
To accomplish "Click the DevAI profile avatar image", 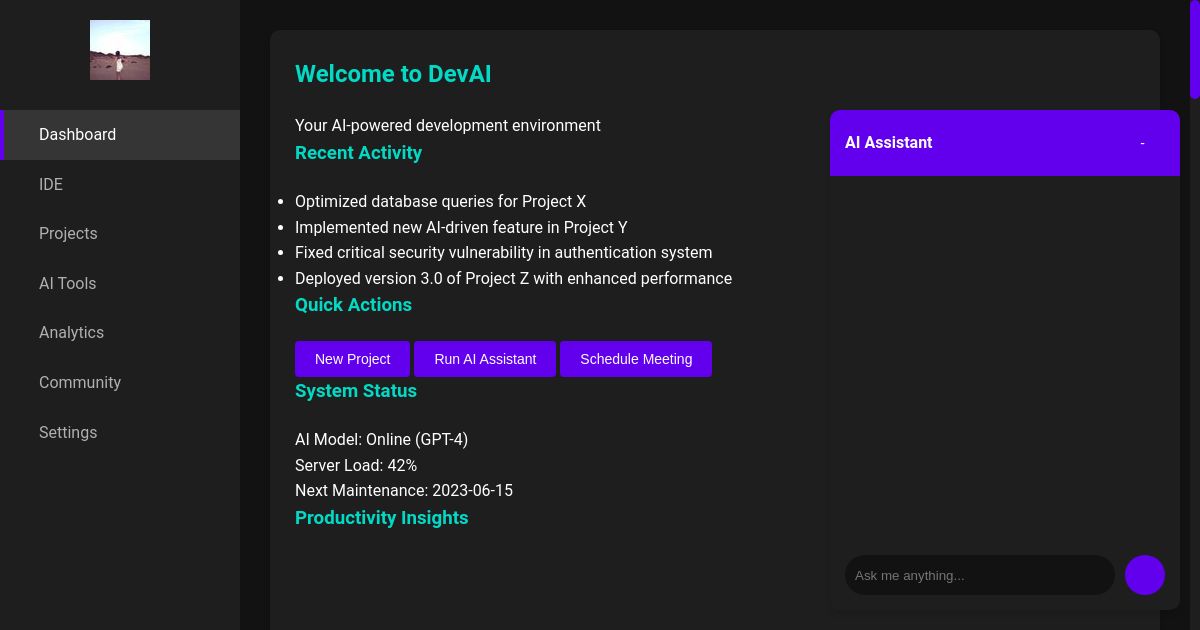I will (x=120, y=50).
